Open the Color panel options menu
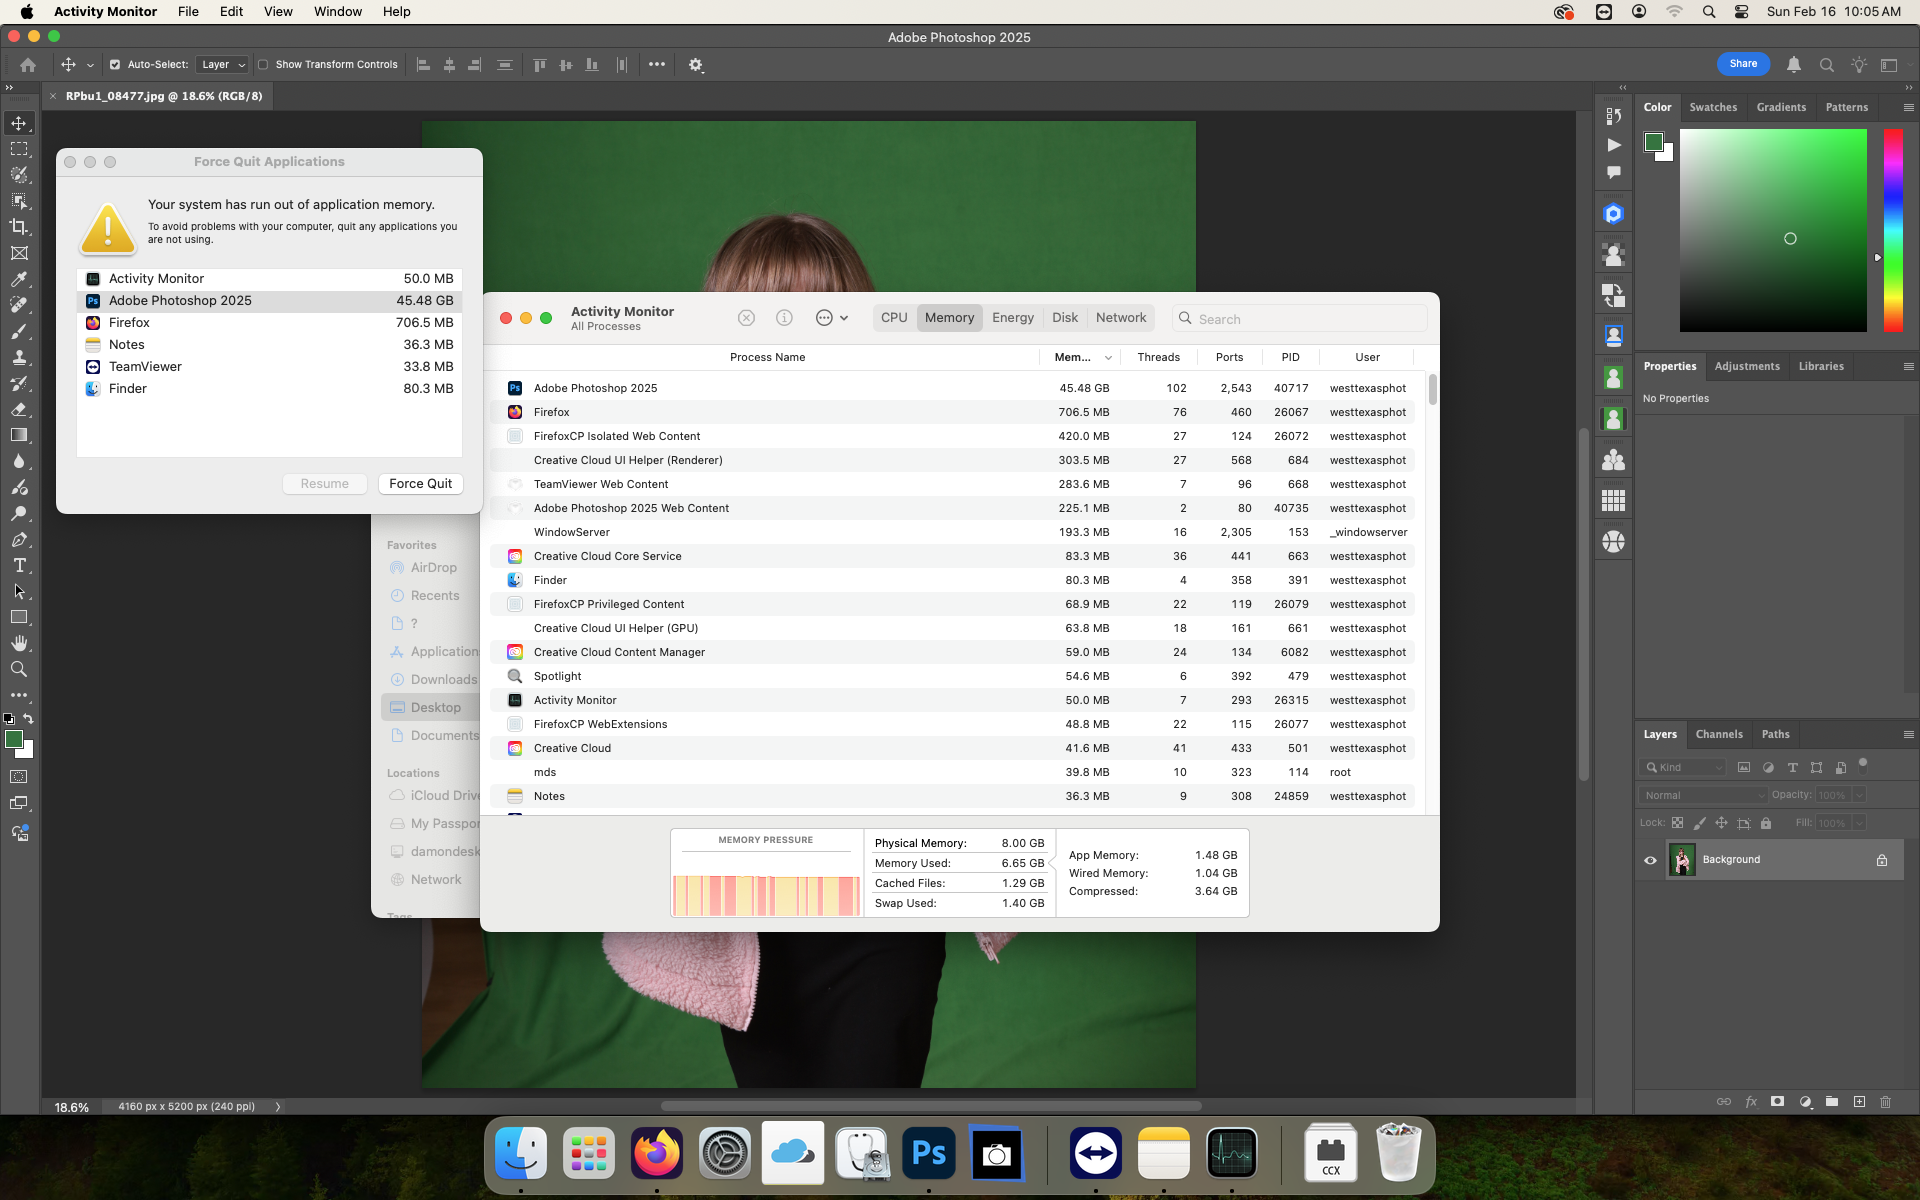Image resolution: width=1920 pixels, height=1200 pixels. [1908, 107]
